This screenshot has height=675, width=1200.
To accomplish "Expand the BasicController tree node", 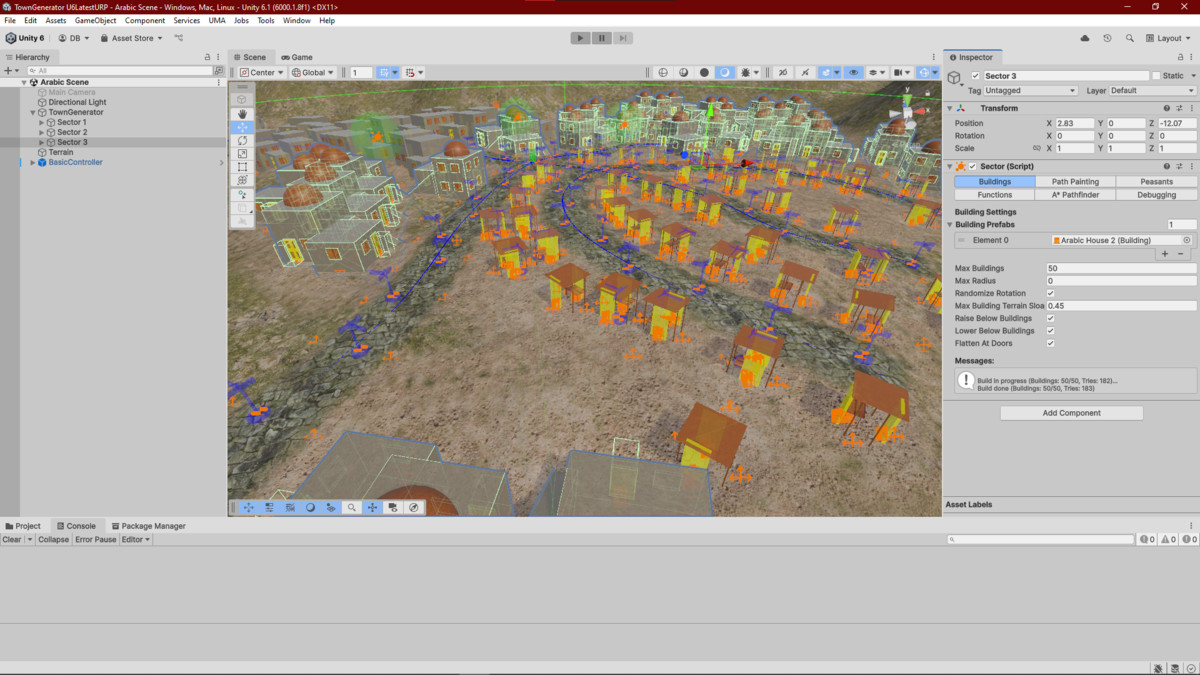I will (33, 162).
